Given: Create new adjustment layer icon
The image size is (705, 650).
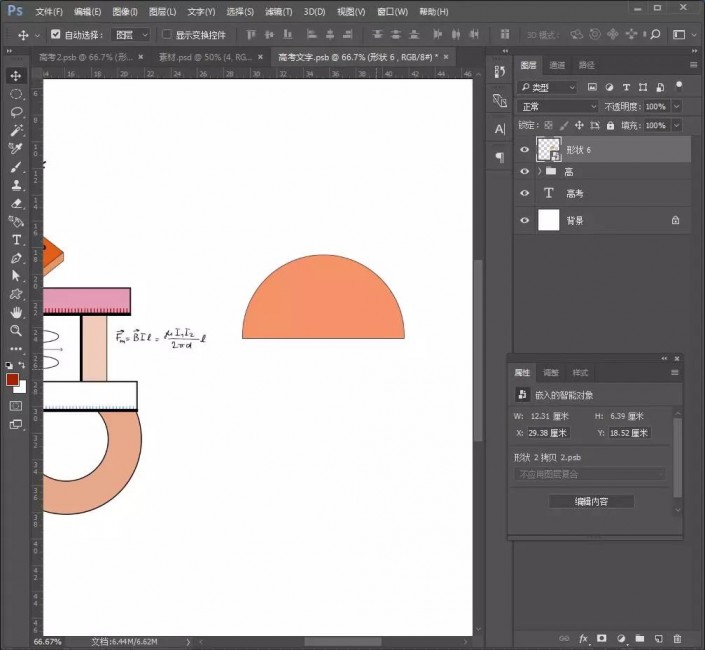Looking at the screenshot, I should (x=621, y=638).
